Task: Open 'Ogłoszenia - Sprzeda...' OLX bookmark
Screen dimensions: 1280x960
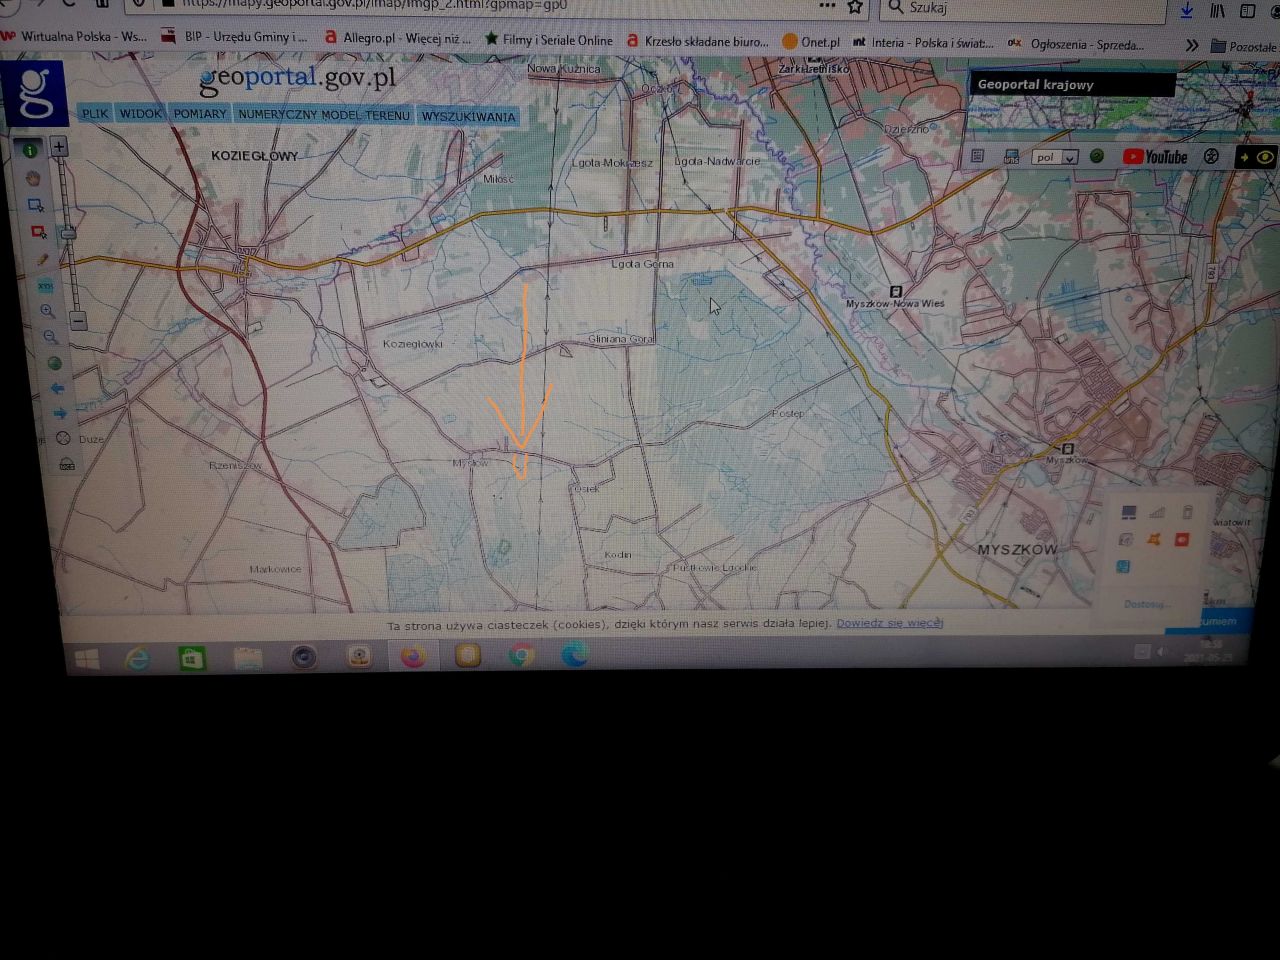Action: [1076, 44]
